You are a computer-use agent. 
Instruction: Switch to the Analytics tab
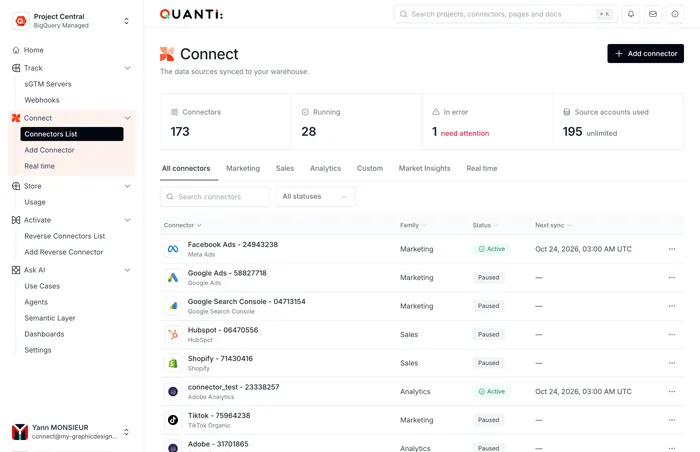(325, 168)
